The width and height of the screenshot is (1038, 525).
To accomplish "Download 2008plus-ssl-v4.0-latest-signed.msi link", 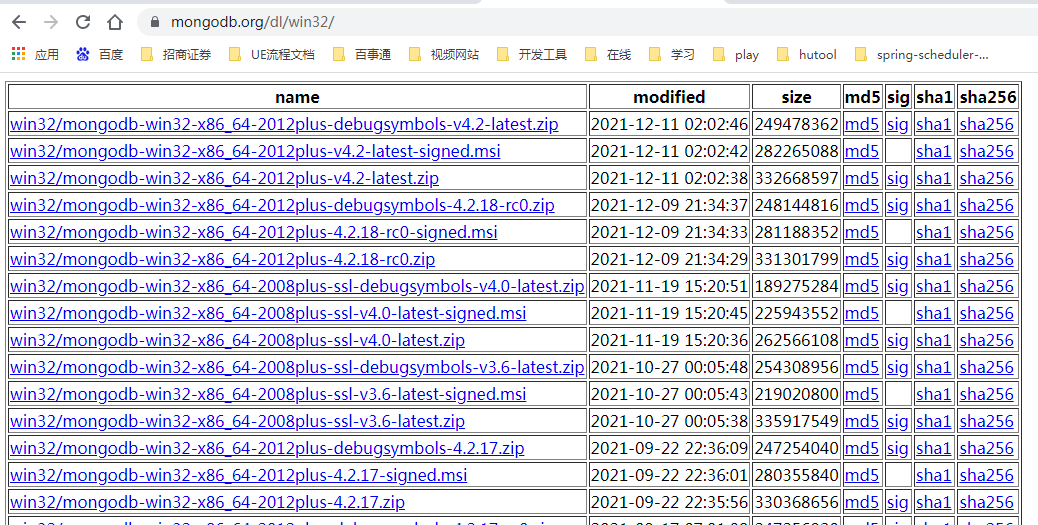I will (x=268, y=313).
